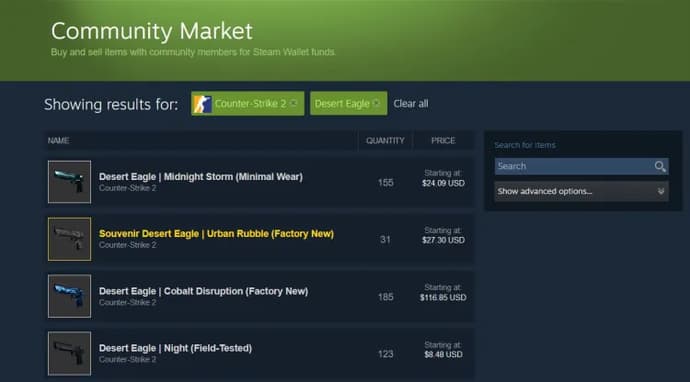Click Counter-Strike 2 subtitle under Cobalt Disruption

(x=128, y=303)
